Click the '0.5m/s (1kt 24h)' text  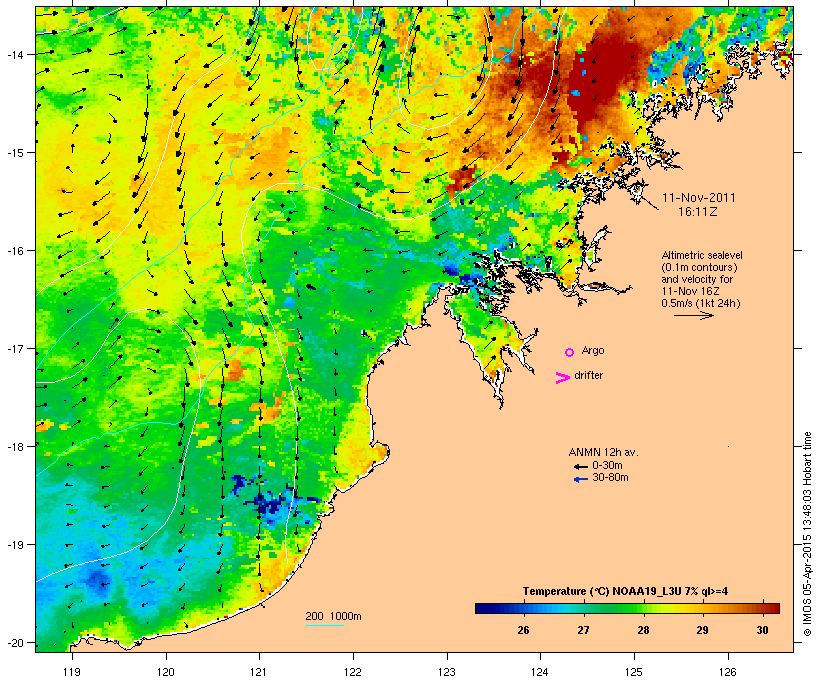[x=701, y=303]
